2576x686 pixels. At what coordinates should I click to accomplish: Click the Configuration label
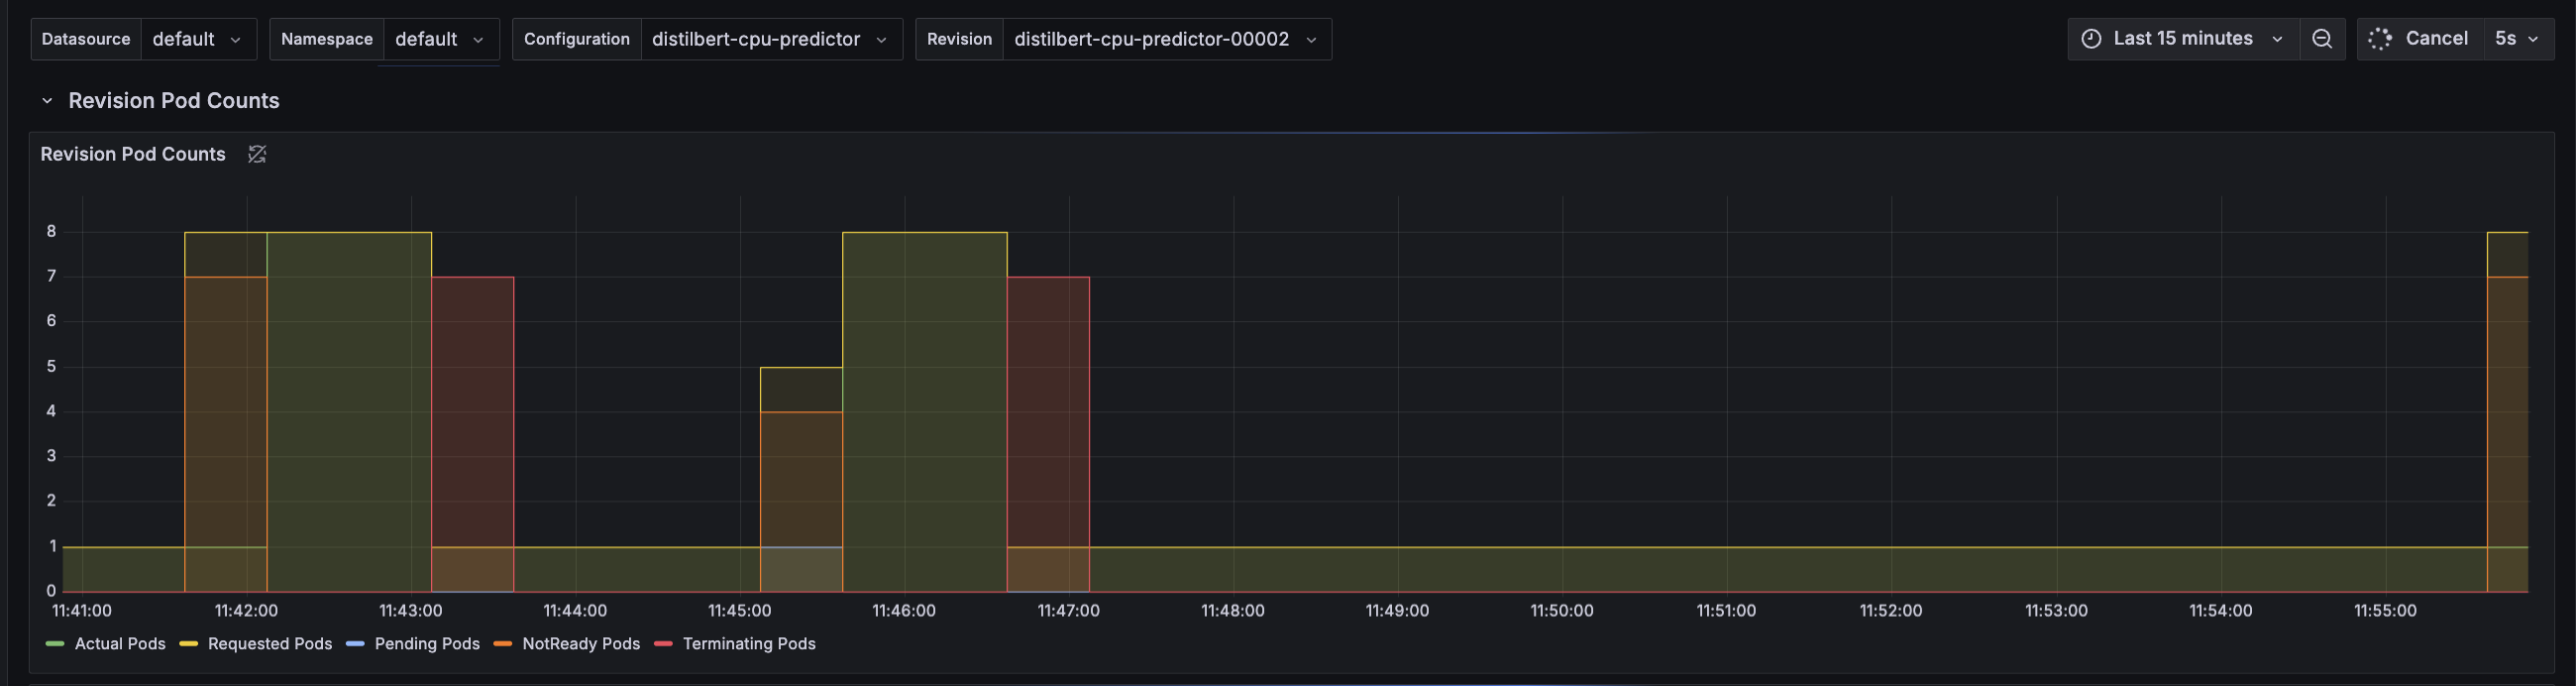pos(577,39)
